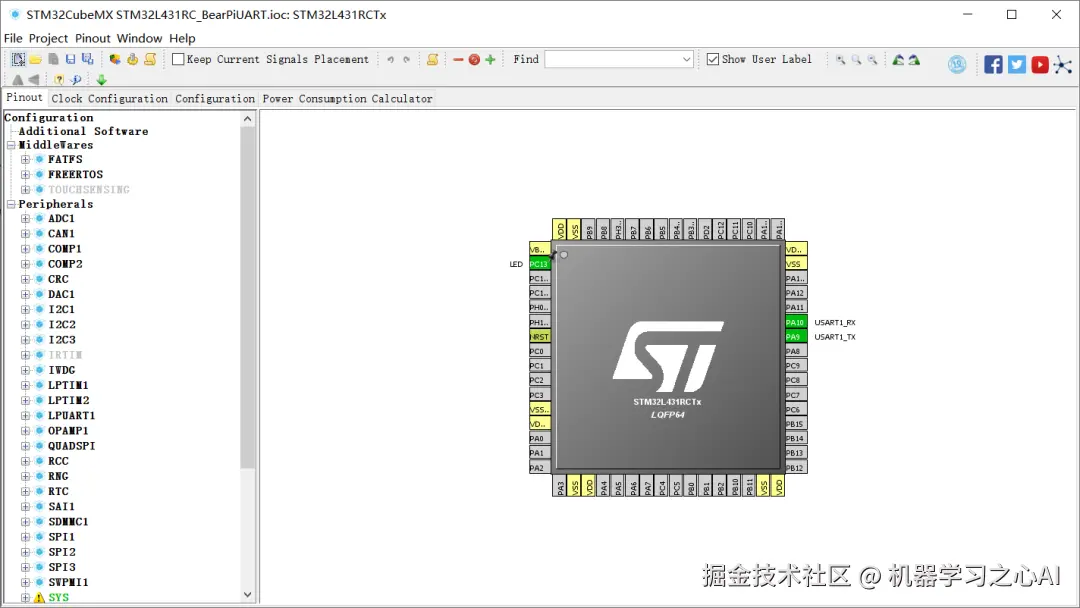The width and height of the screenshot is (1080, 608).
Task: Select USART1_TX label text
Action: [x=835, y=337]
